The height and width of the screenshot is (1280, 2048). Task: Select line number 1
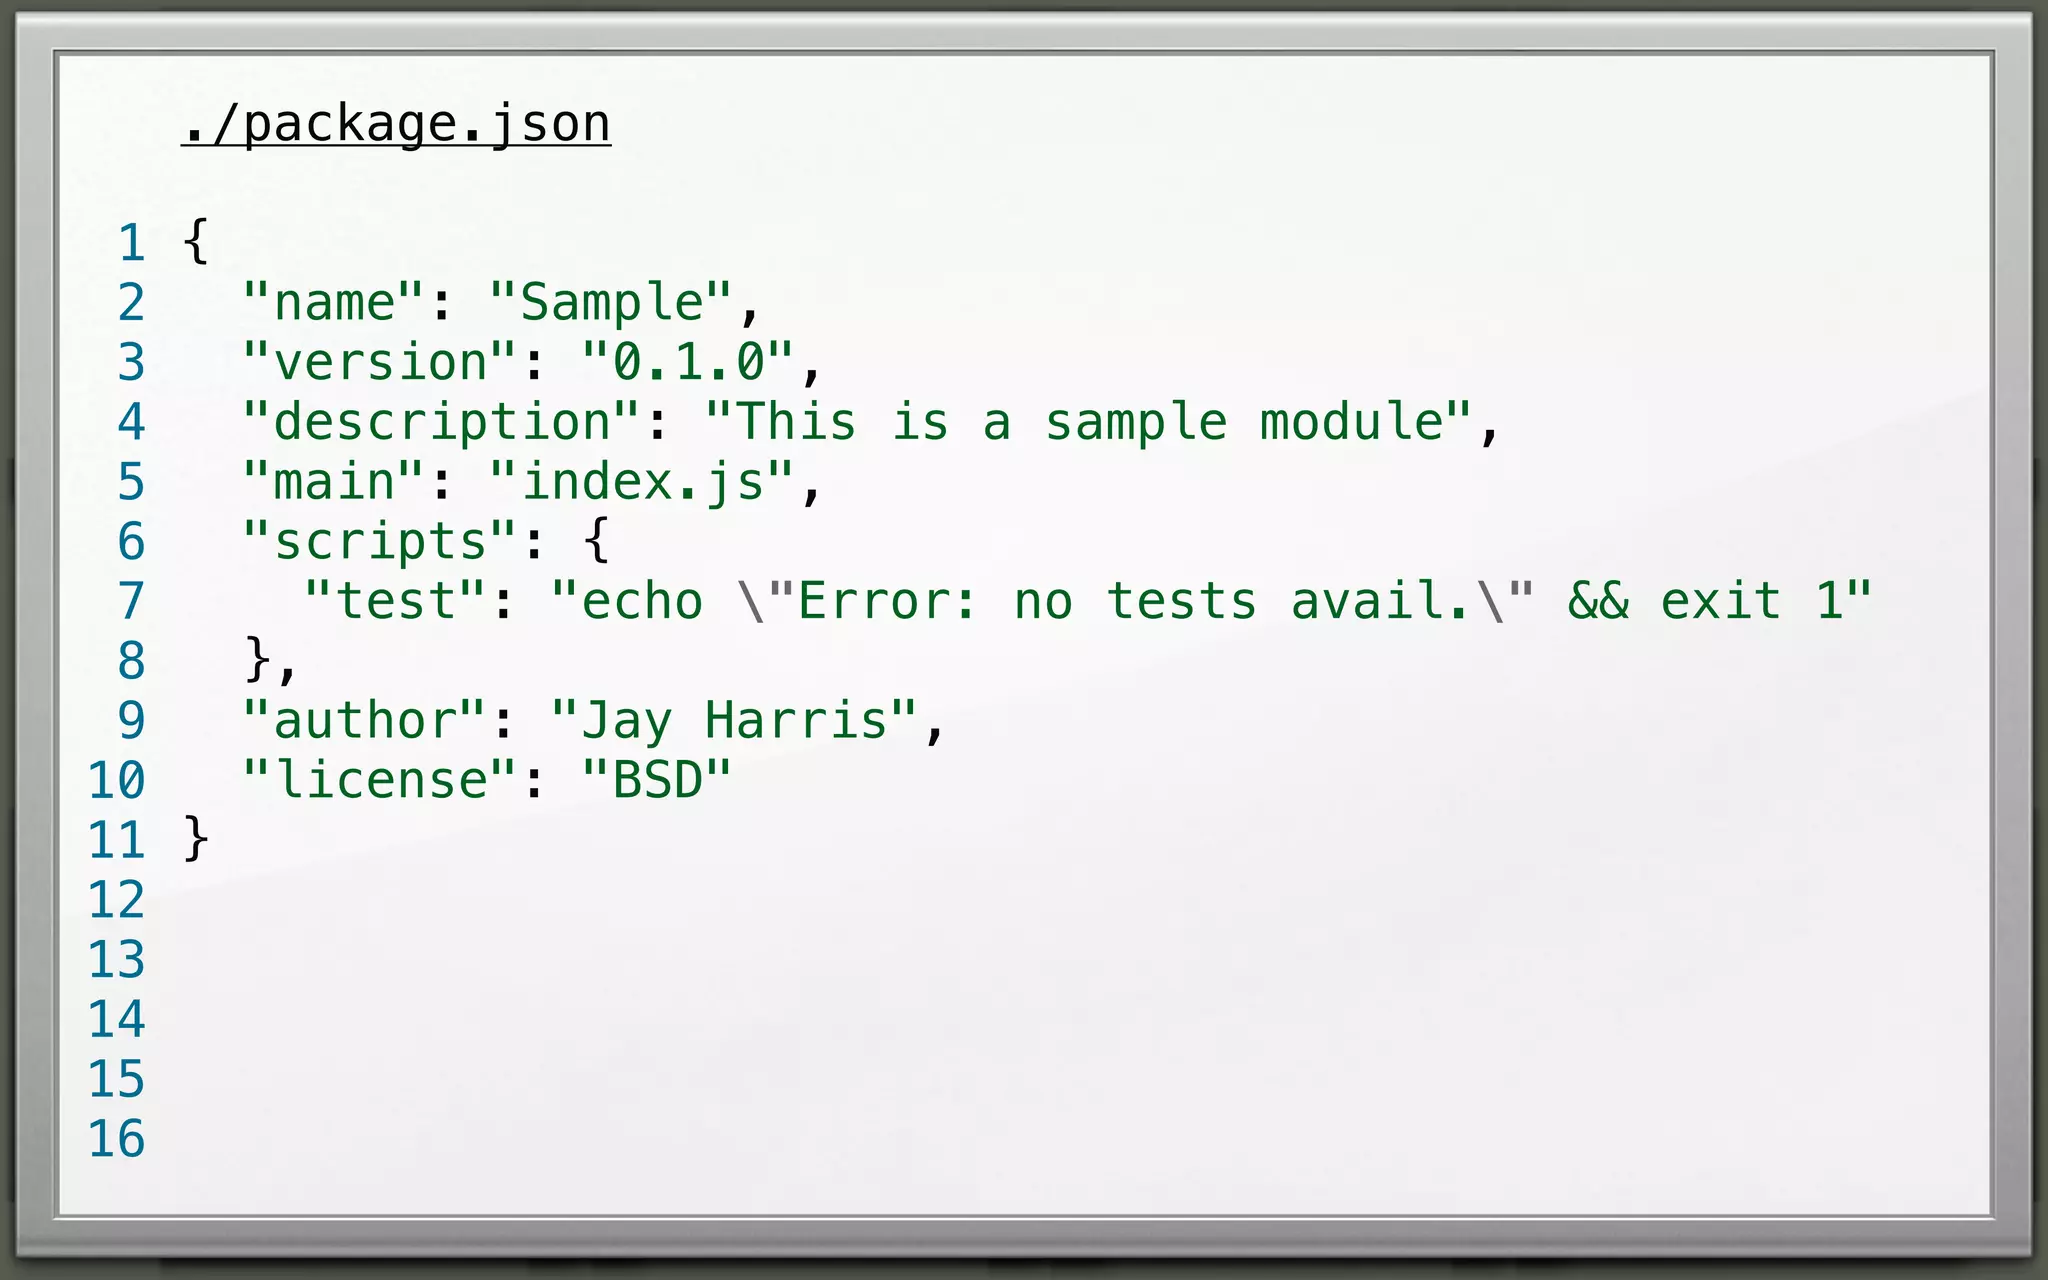click(131, 243)
